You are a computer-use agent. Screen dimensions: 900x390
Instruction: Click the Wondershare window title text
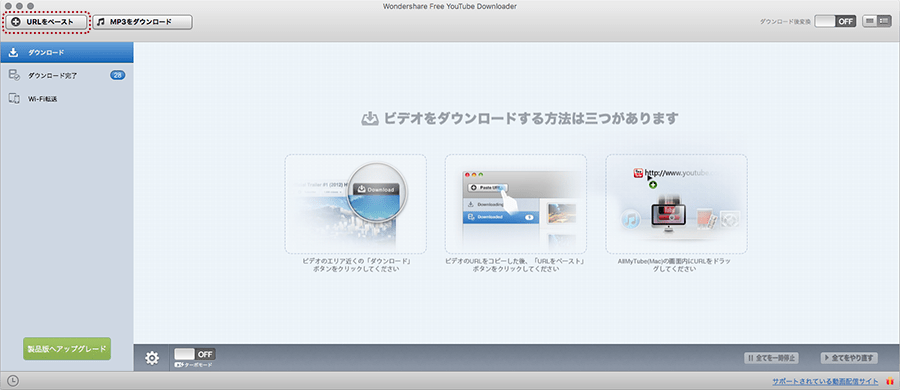click(x=450, y=6)
